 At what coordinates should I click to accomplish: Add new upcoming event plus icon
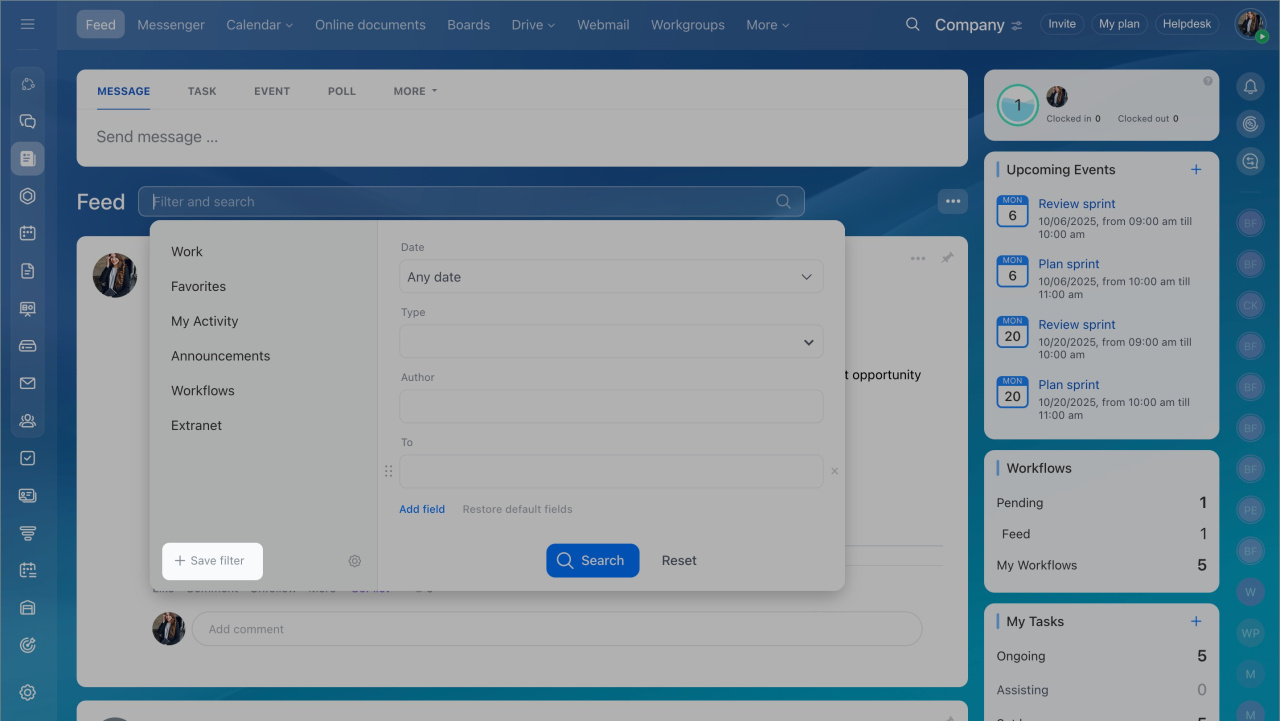pyautogui.click(x=1196, y=170)
